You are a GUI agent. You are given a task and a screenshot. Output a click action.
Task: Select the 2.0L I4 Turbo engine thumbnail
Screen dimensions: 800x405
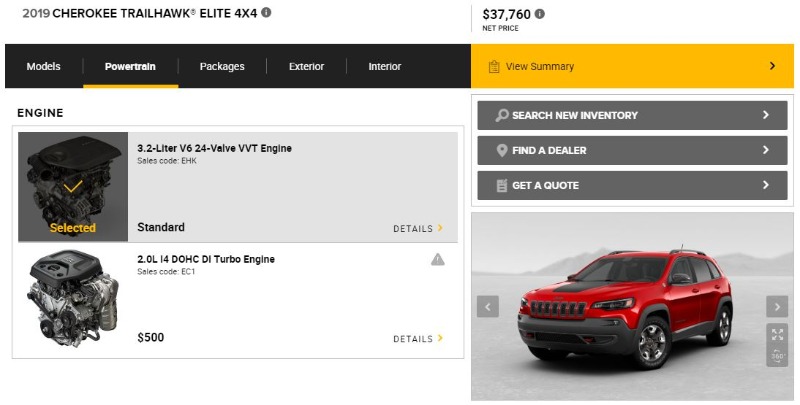click(73, 297)
